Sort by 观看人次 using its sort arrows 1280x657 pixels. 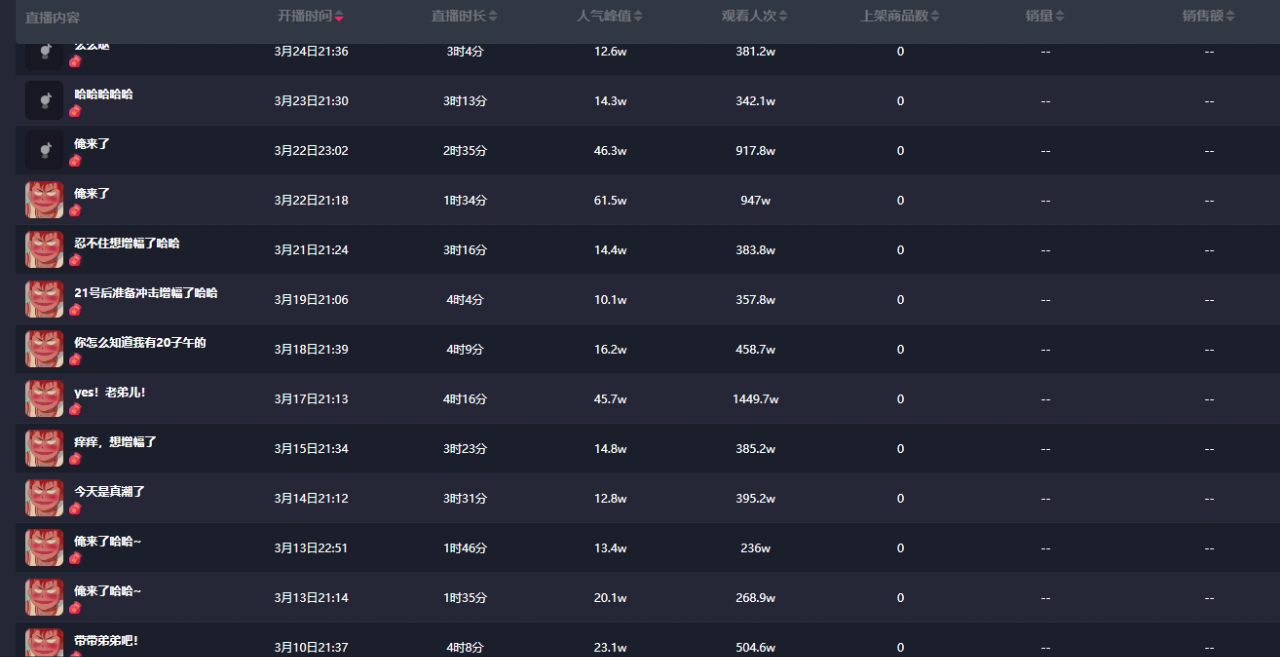point(783,16)
